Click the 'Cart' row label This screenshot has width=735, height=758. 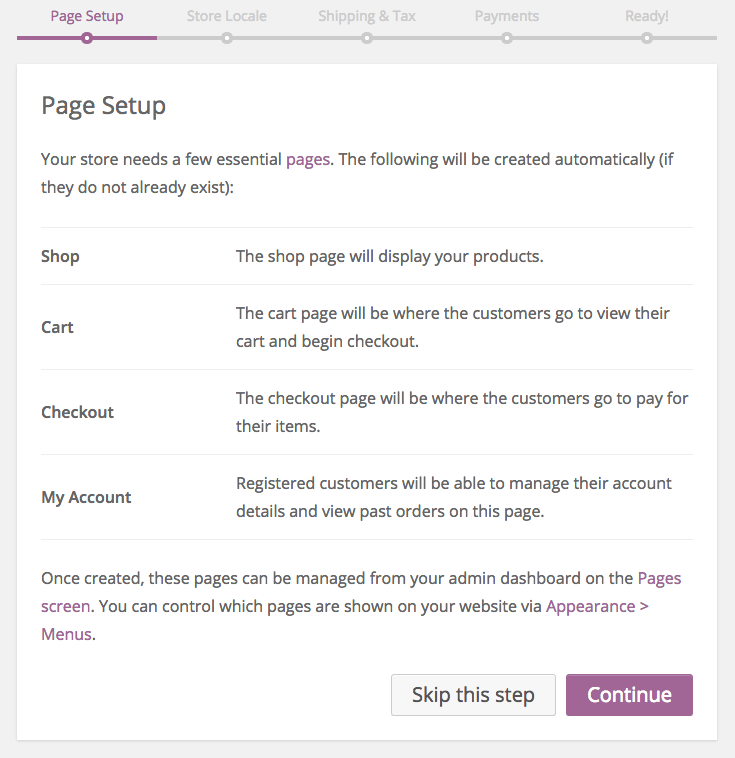click(57, 327)
